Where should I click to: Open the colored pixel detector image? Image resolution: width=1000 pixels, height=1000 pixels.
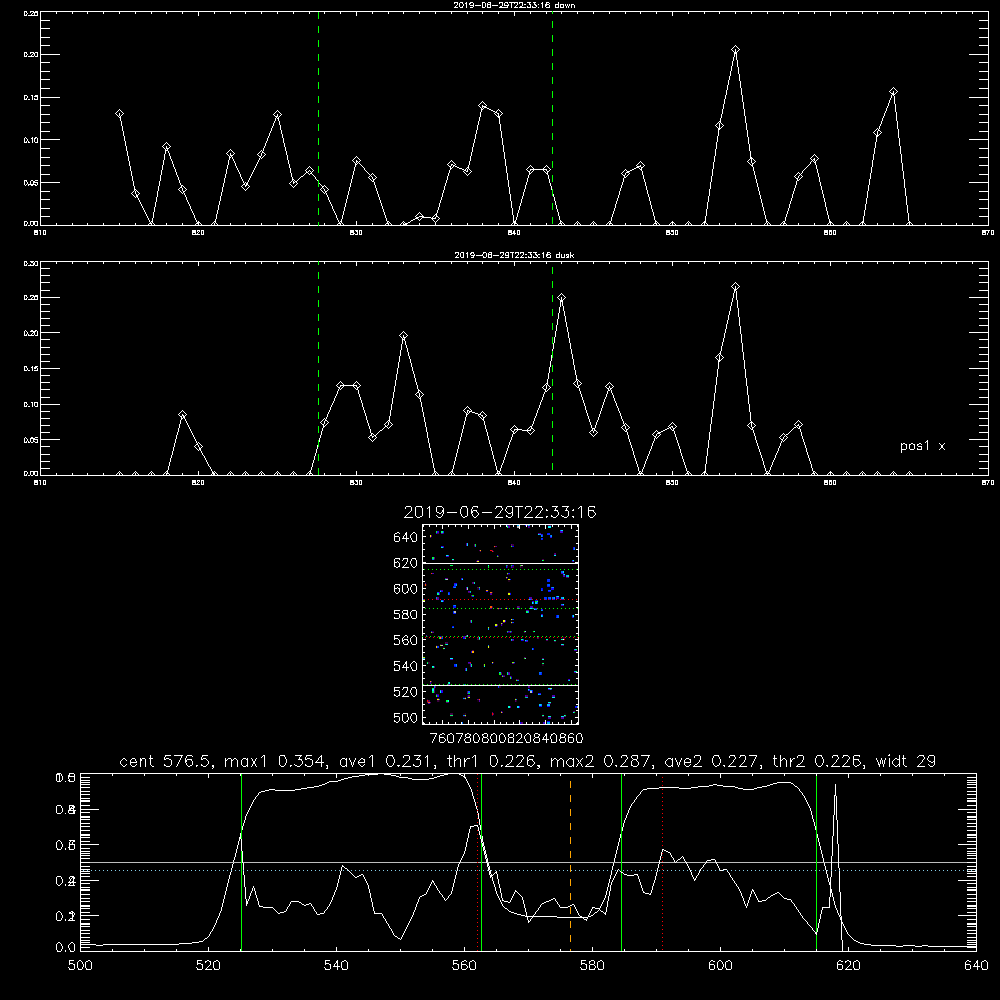501,624
